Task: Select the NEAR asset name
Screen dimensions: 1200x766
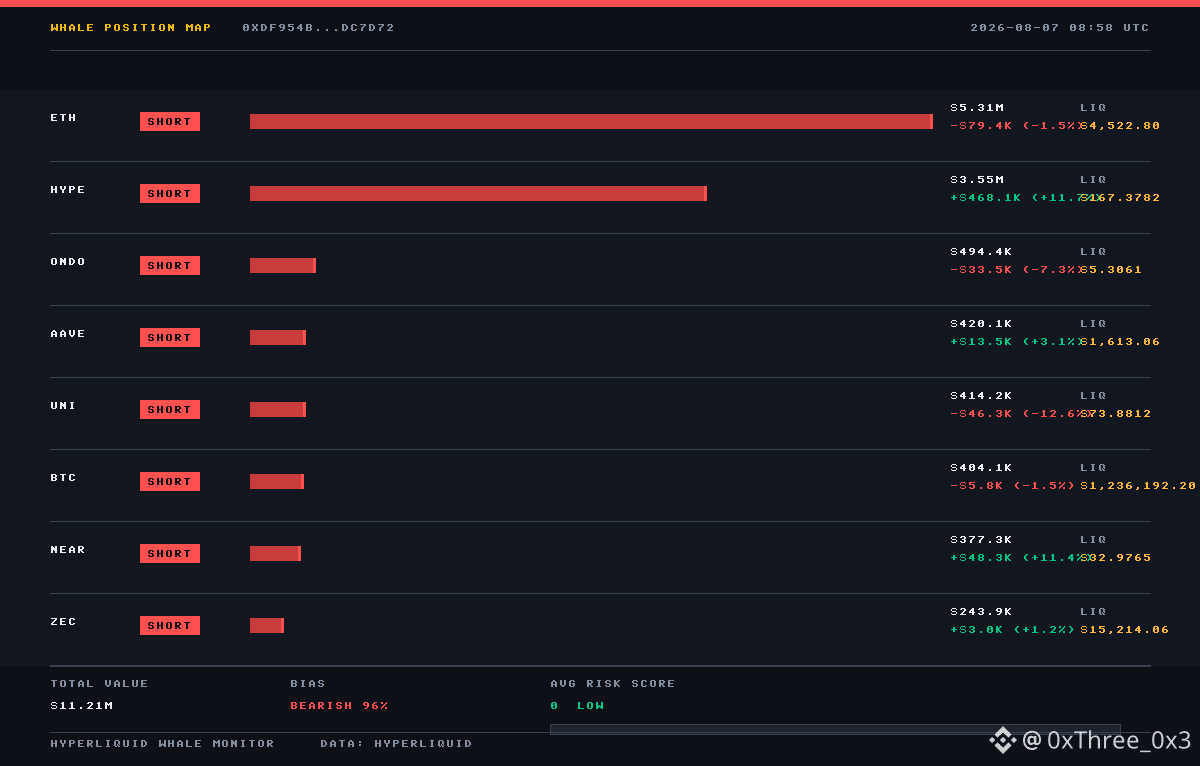Action: coord(68,550)
